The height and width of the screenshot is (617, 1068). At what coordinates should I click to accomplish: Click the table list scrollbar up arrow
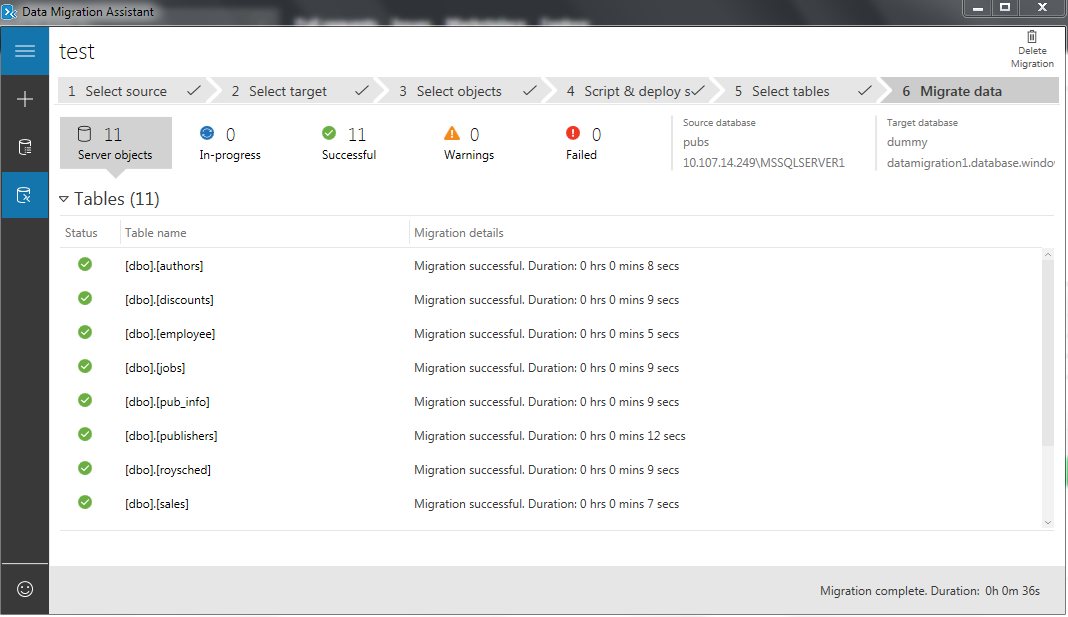(1048, 254)
